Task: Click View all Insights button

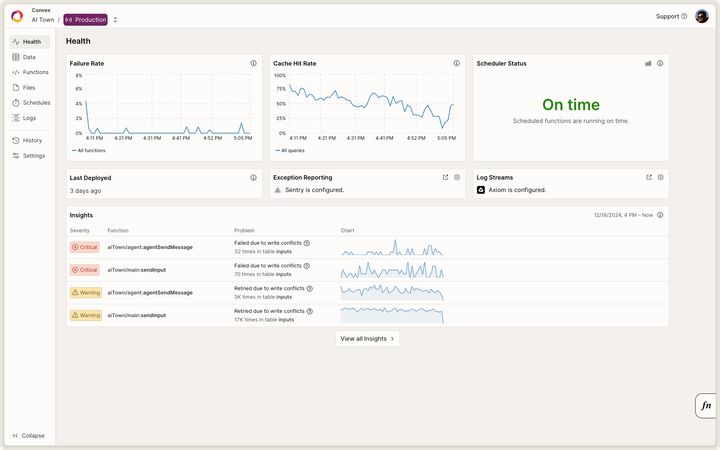Action: point(367,339)
